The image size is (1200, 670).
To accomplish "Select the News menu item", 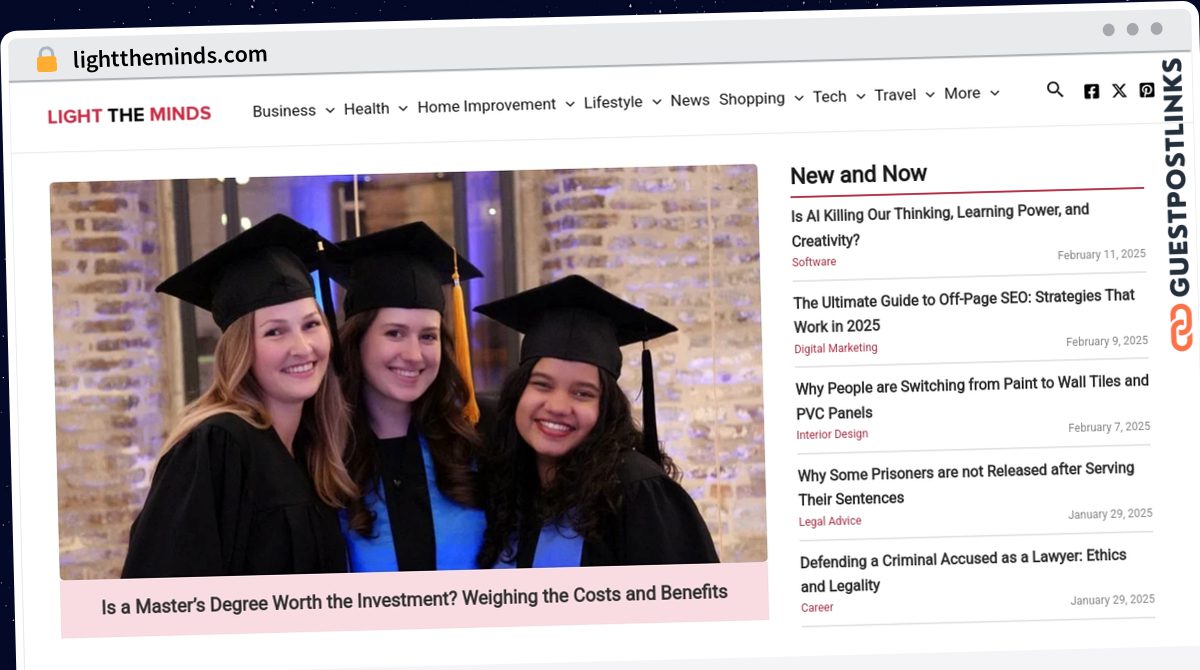I will [690, 100].
